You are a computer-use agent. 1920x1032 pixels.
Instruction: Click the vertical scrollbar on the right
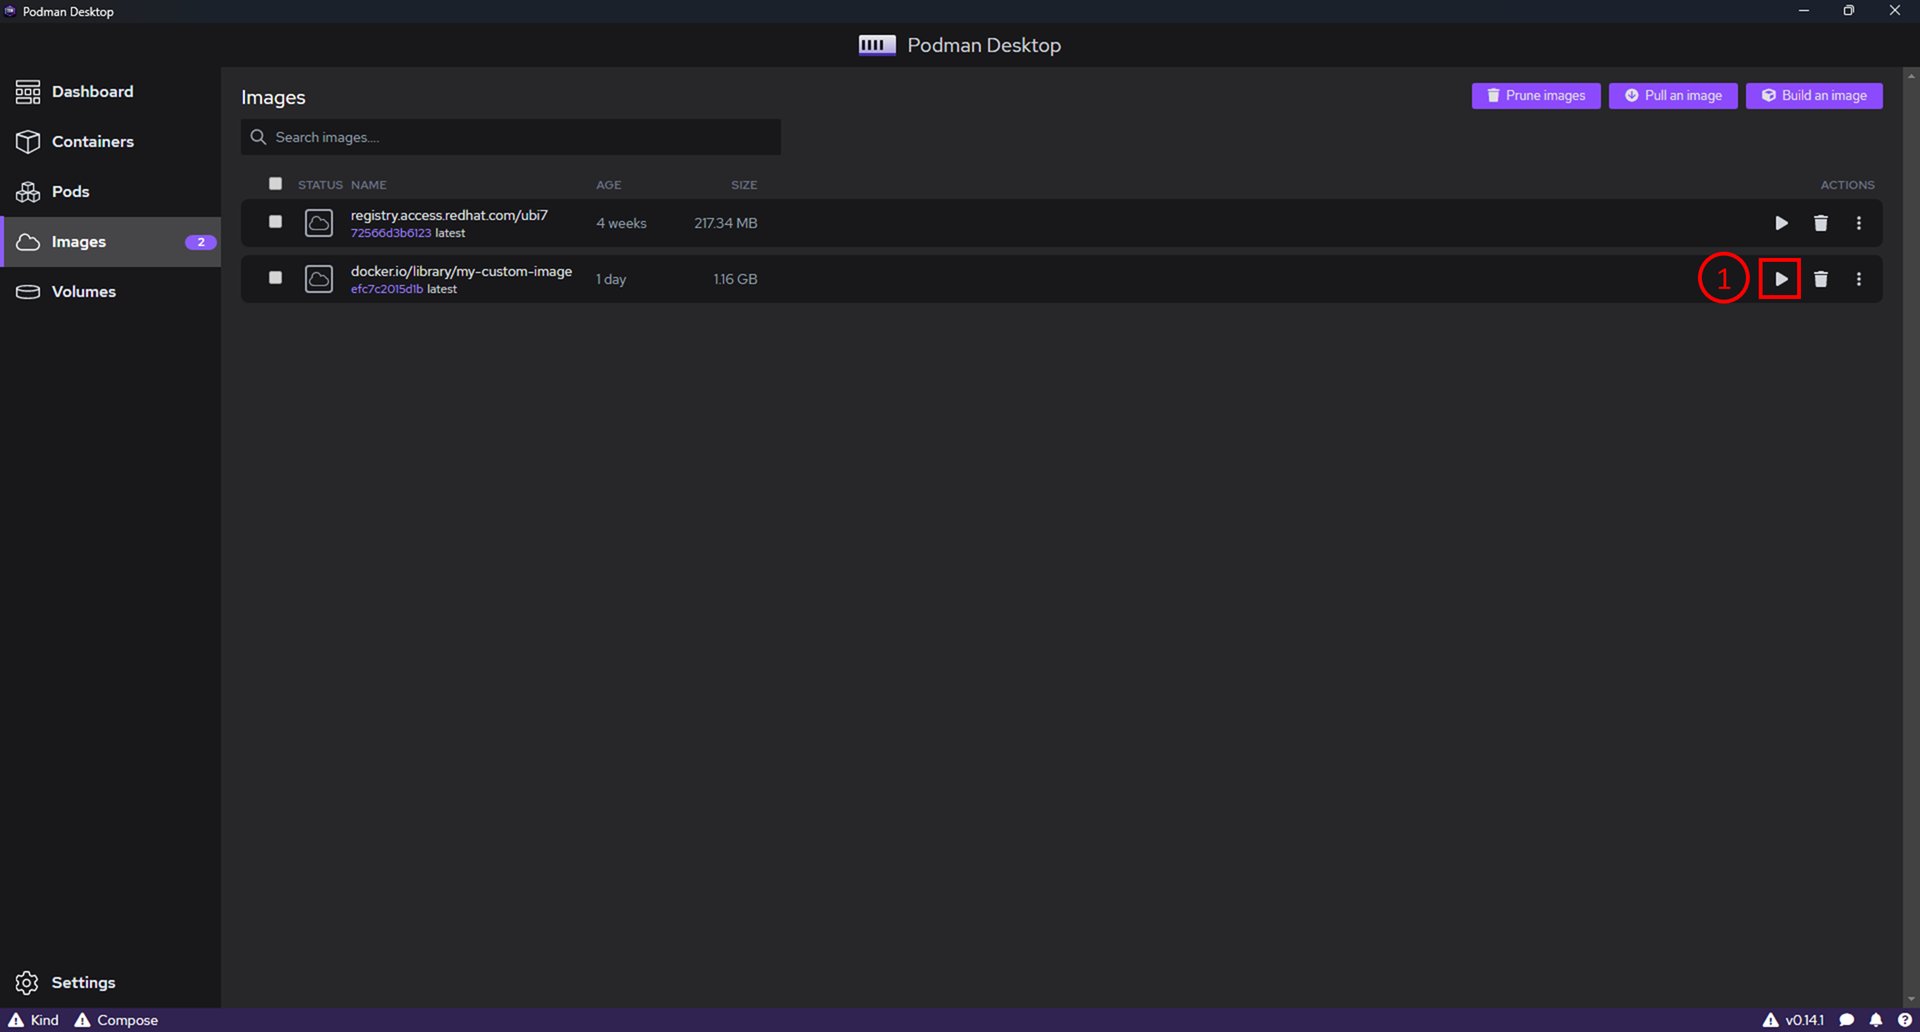[1911, 537]
